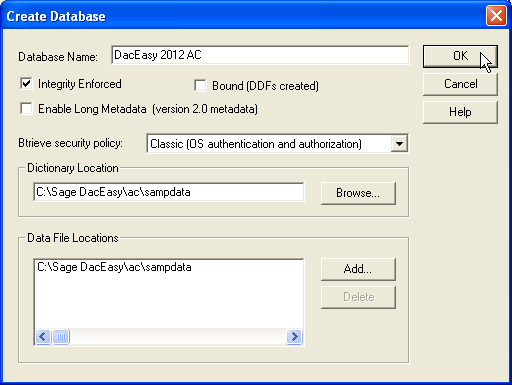Close the Create Database window

pyautogui.click(x=496, y=16)
